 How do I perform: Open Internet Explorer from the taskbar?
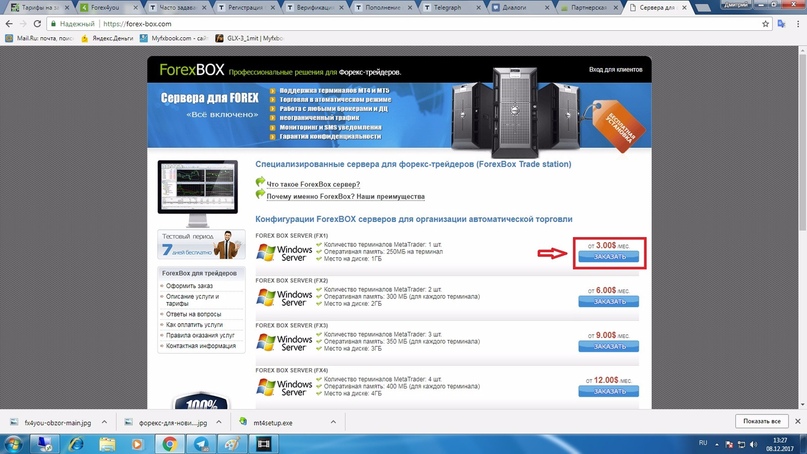coord(76,444)
